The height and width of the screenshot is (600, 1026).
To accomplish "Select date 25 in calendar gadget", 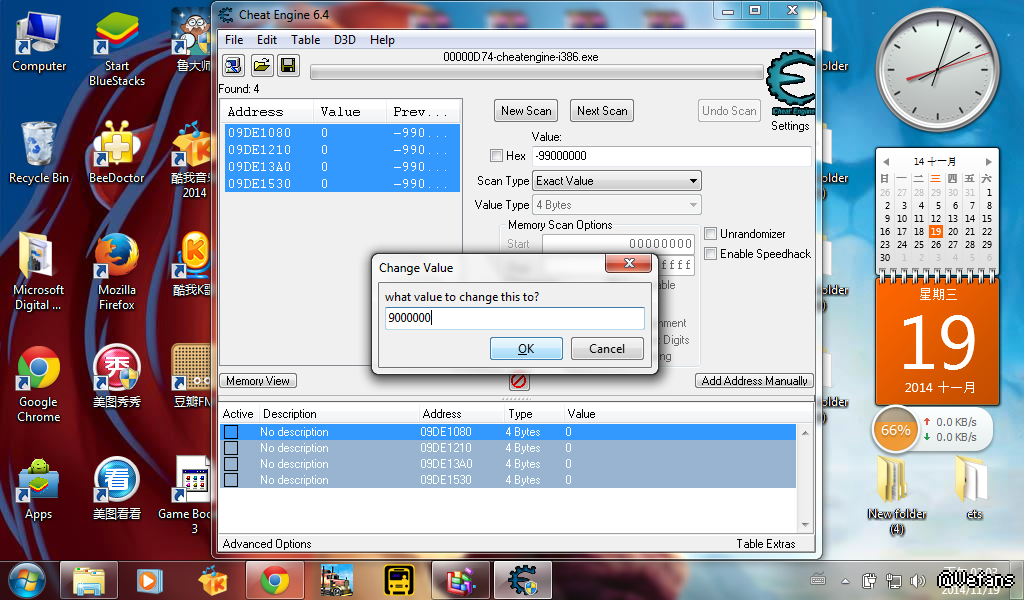I will click(x=919, y=245).
